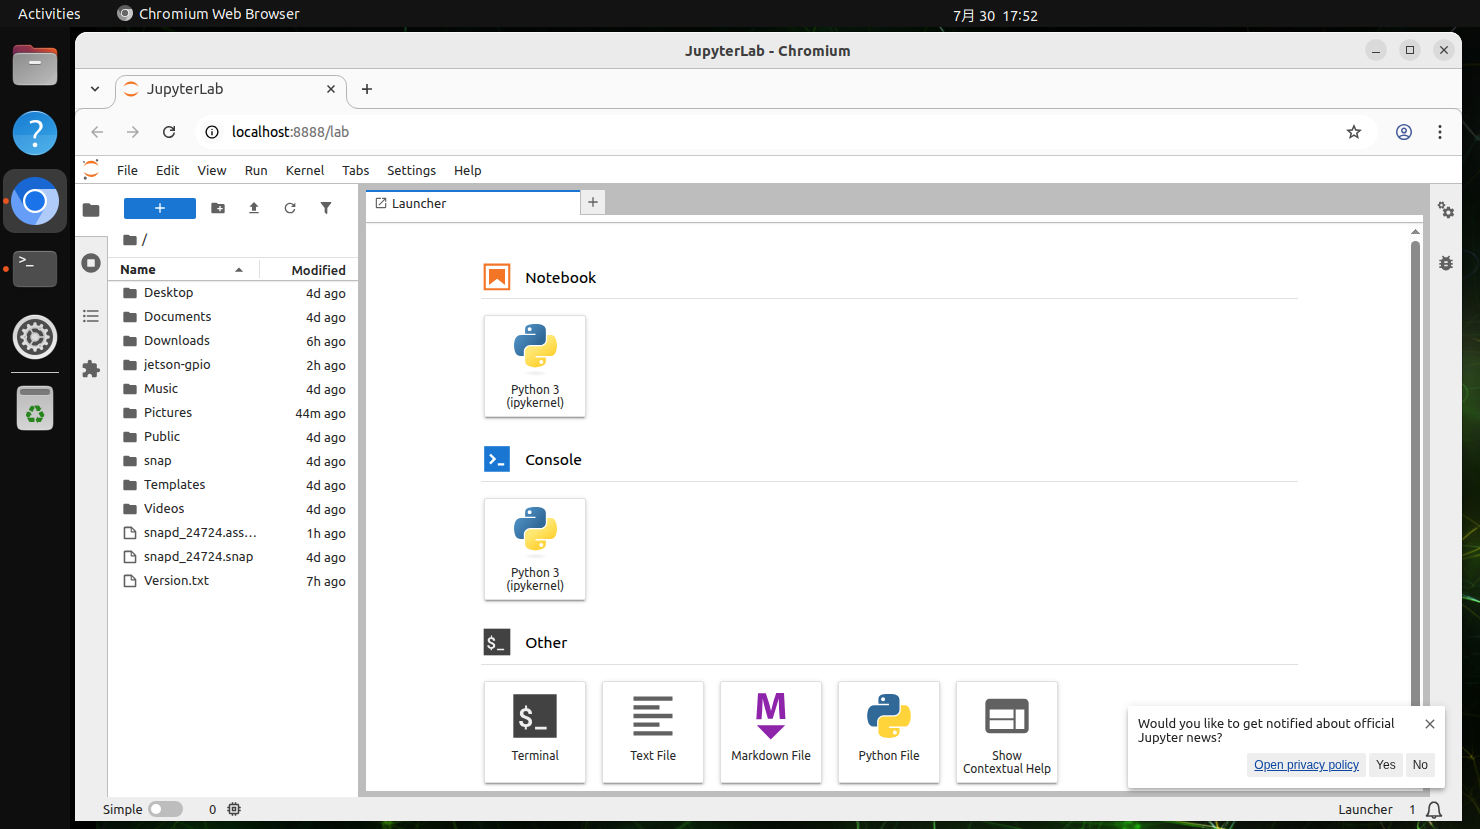Viewport: 1480px width, 829px height.
Task: Click the JupyterLab logo in menu bar
Action: [91, 170]
